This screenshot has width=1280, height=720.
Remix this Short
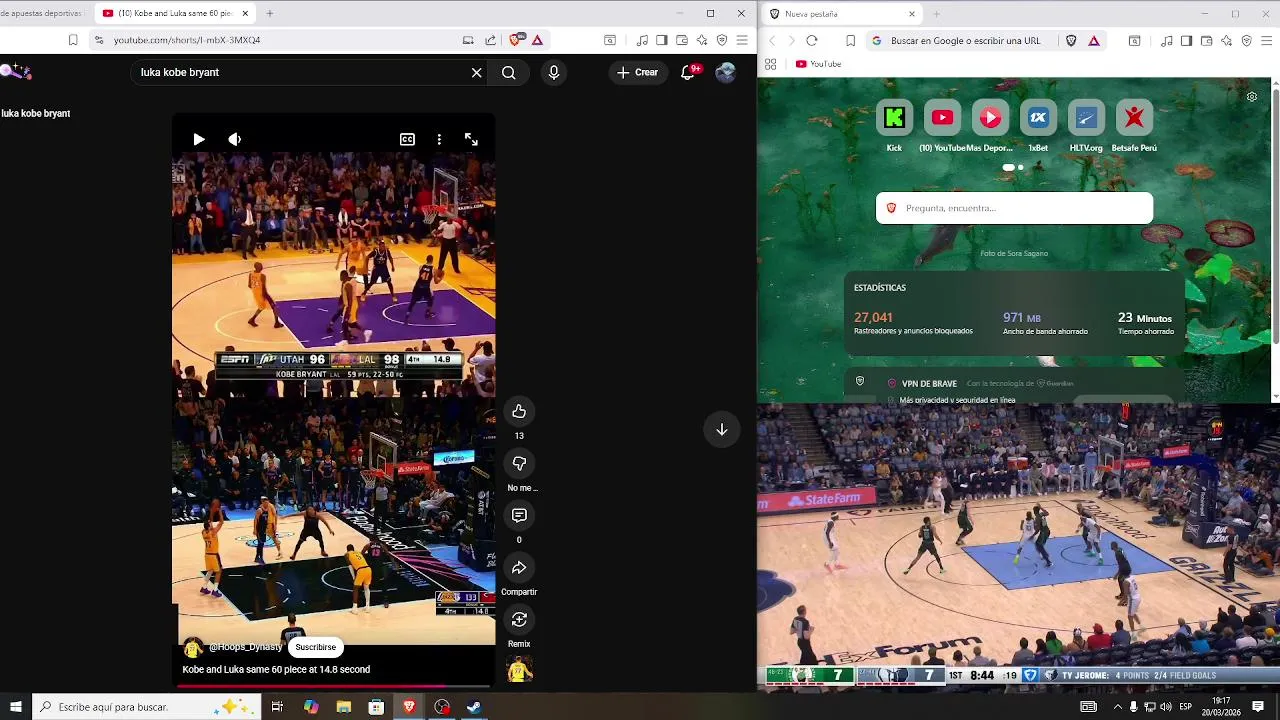(519, 620)
